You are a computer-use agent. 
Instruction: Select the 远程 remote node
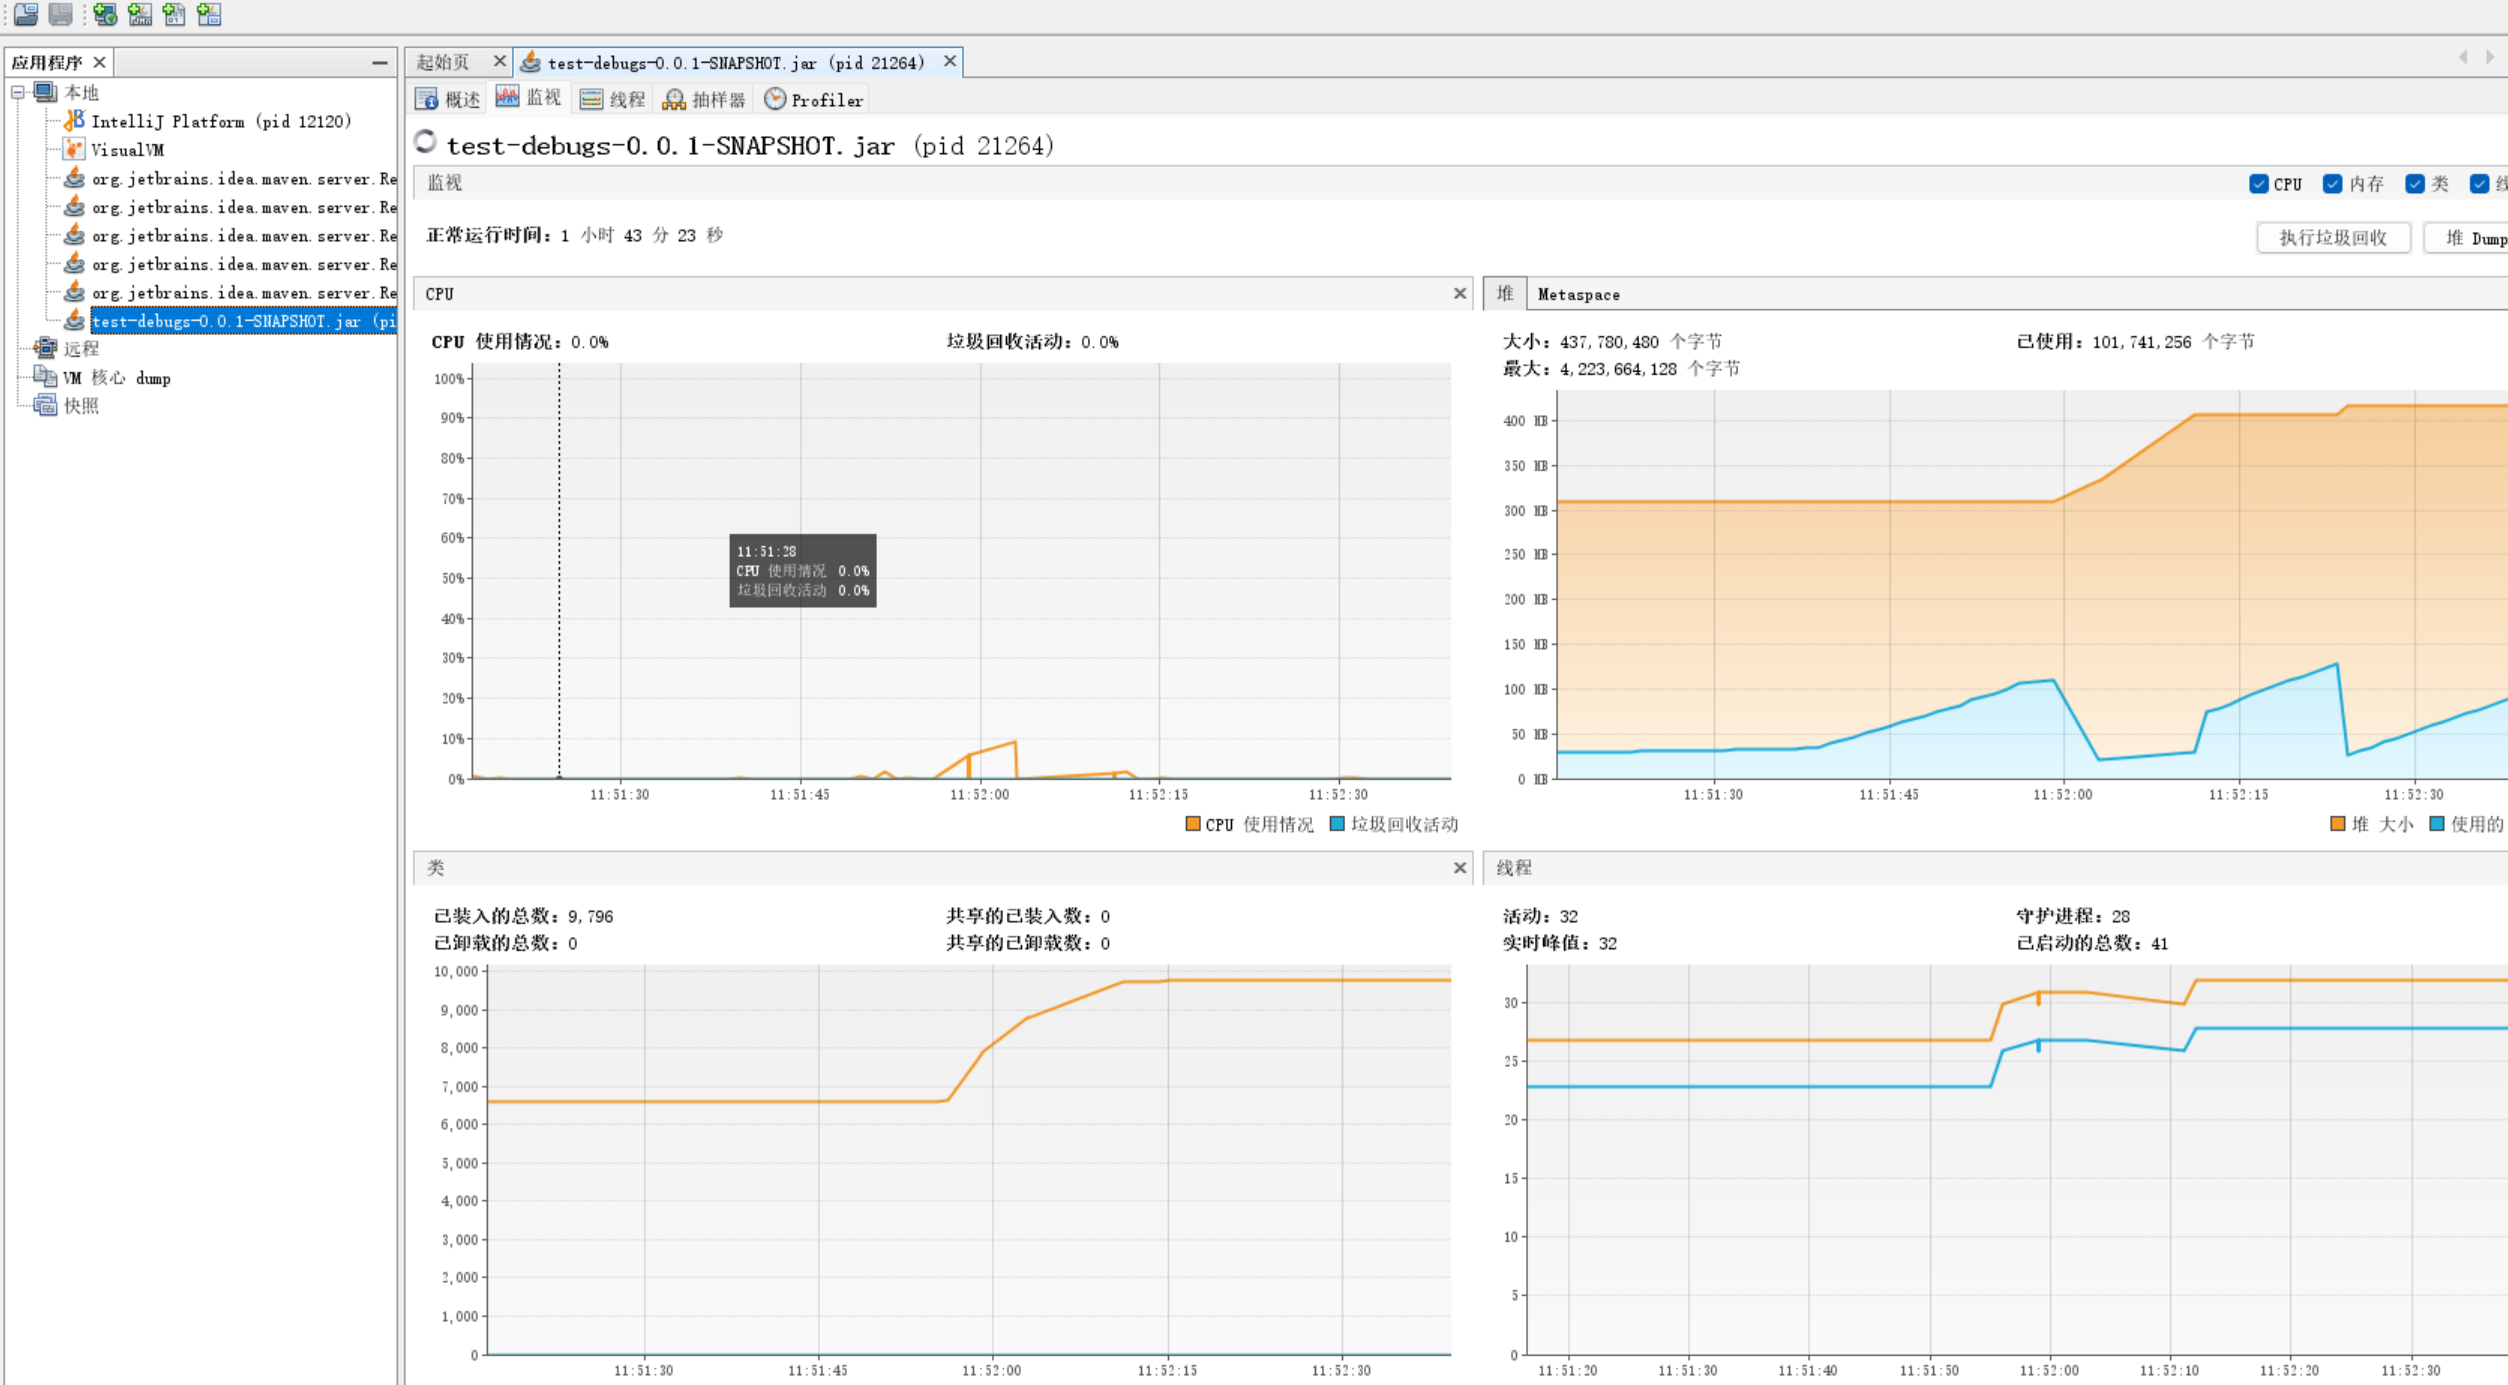coord(81,348)
